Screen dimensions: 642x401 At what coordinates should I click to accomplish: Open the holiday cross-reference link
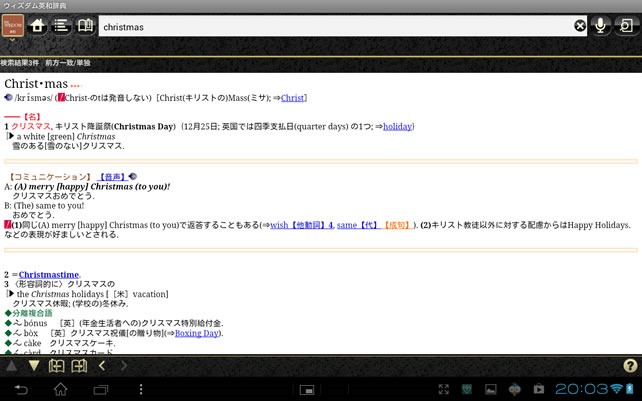pos(397,127)
